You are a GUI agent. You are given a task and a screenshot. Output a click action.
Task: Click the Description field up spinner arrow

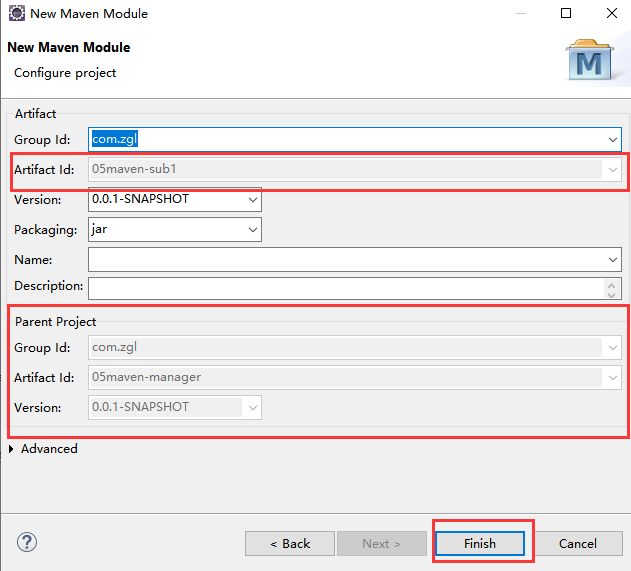coord(611,285)
